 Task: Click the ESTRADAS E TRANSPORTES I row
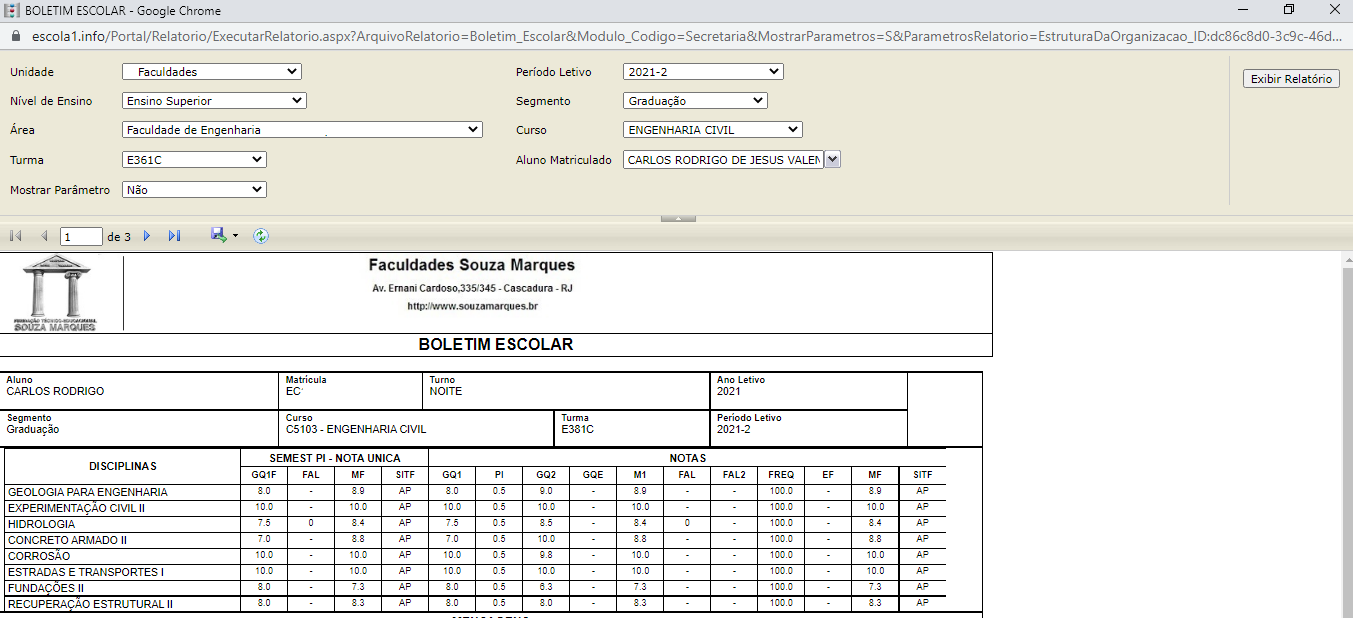coord(475,572)
